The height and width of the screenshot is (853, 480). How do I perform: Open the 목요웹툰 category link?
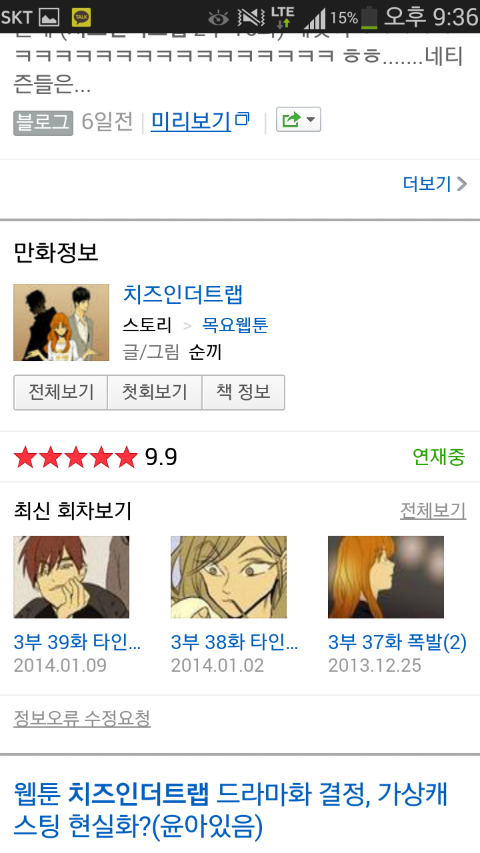click(235, 325)
